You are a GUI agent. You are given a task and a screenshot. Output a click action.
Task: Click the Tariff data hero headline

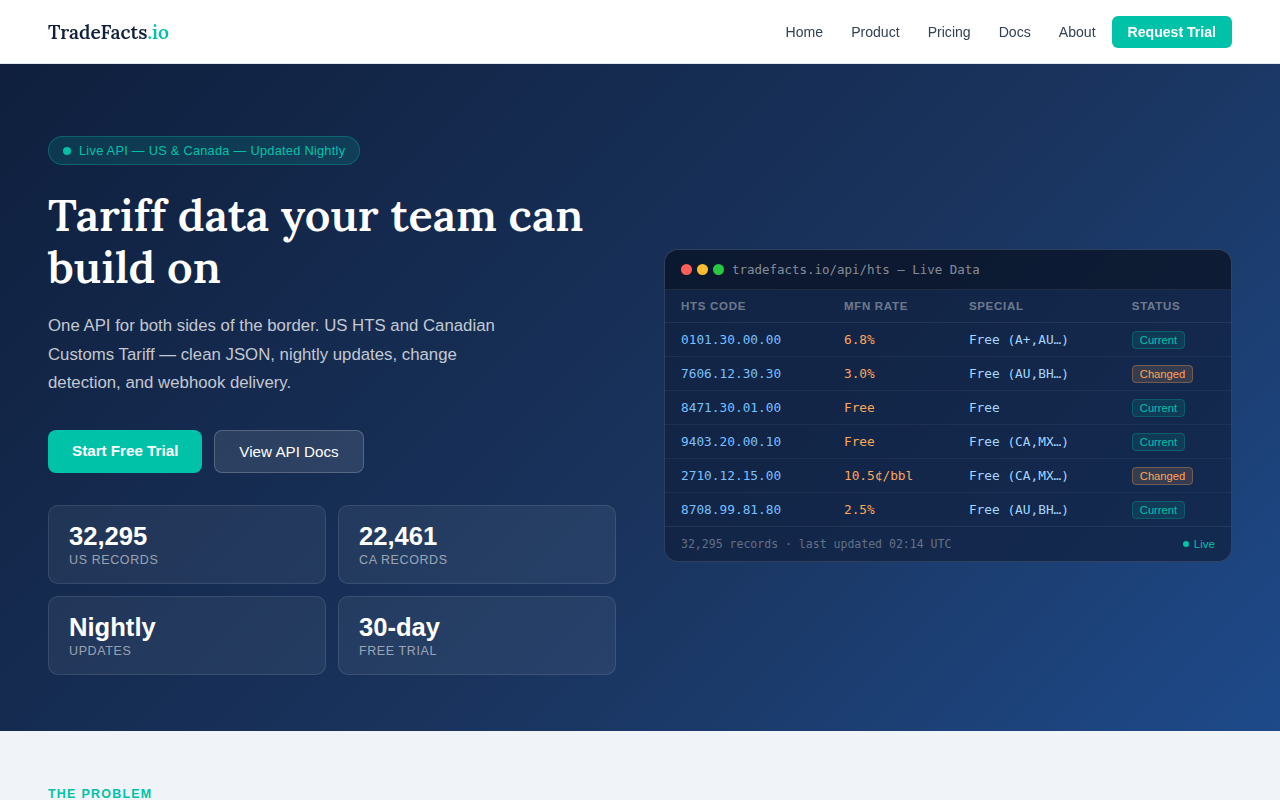click(x=315, y=241)
